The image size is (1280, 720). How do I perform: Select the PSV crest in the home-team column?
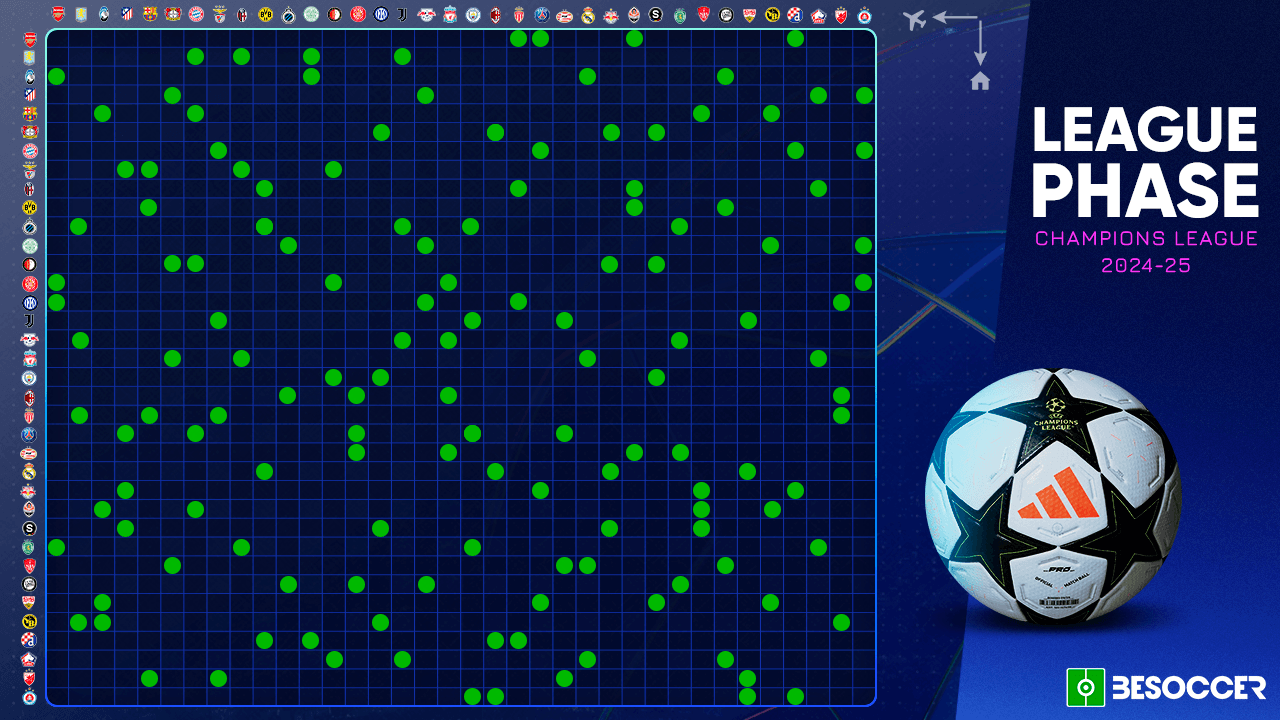point(29,453)
